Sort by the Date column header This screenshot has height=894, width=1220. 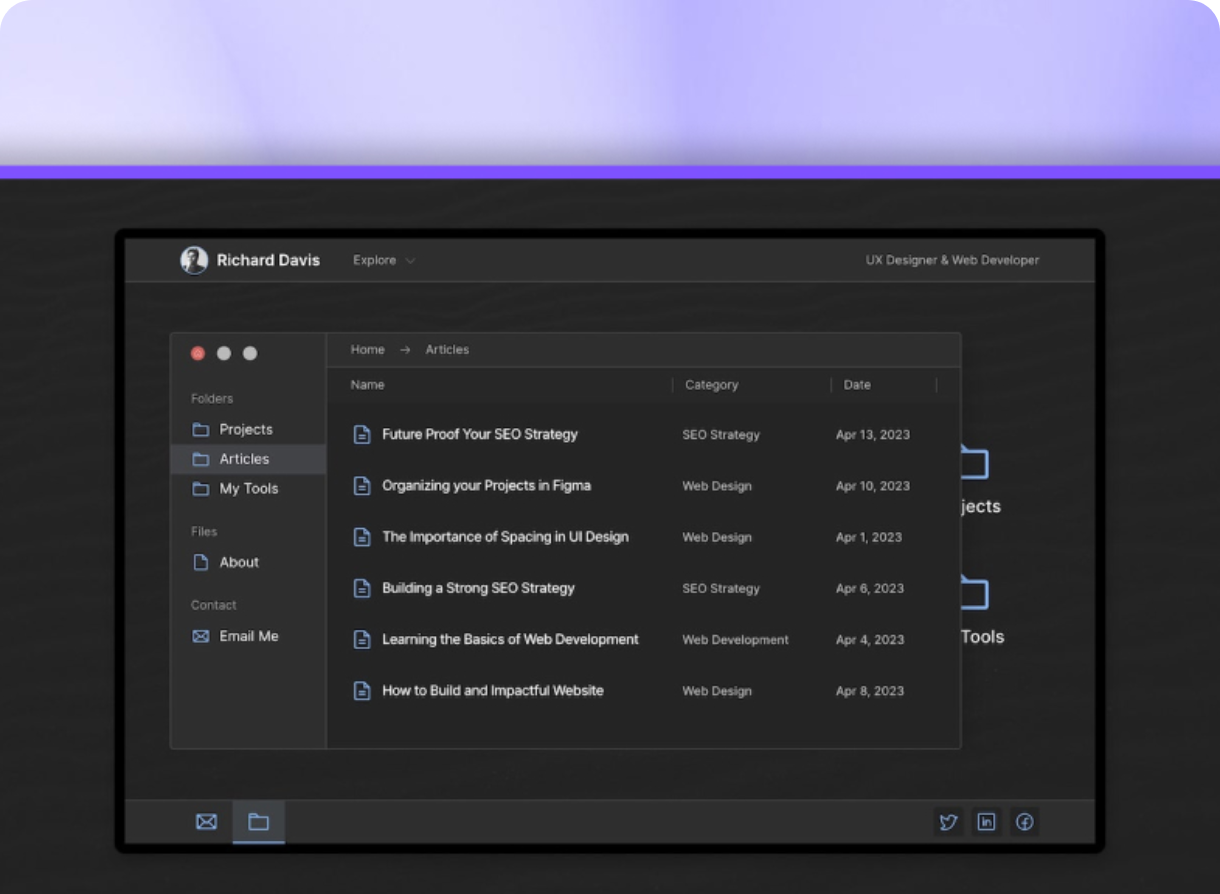pyautogui.click(x=857, y=385)
